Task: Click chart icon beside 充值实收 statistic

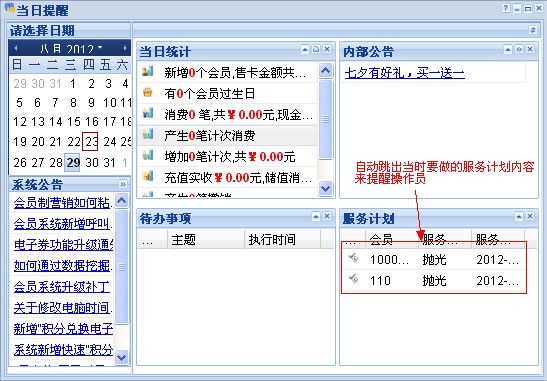Action: click(x=148, y=176)
